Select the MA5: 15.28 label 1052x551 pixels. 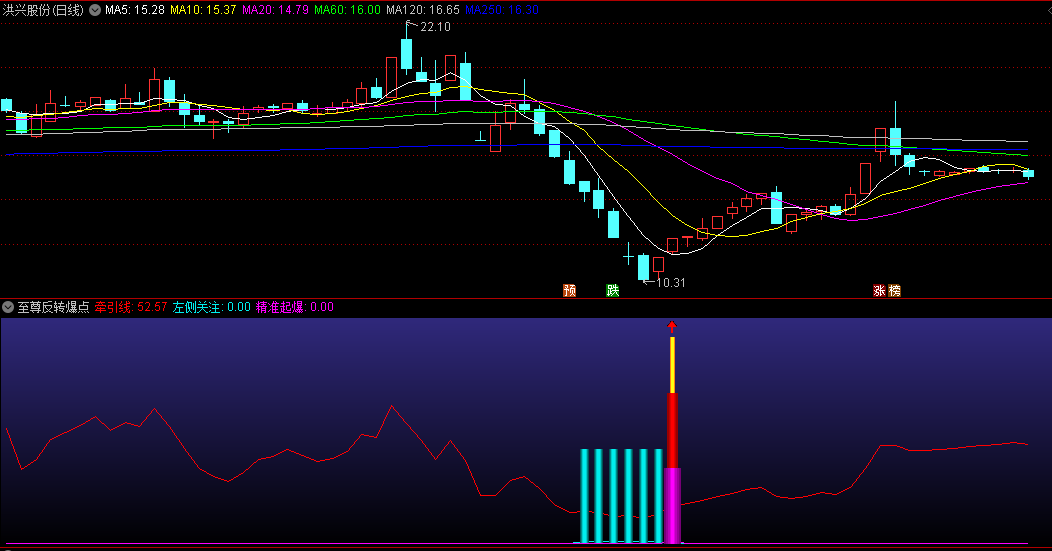coord(134,10)
